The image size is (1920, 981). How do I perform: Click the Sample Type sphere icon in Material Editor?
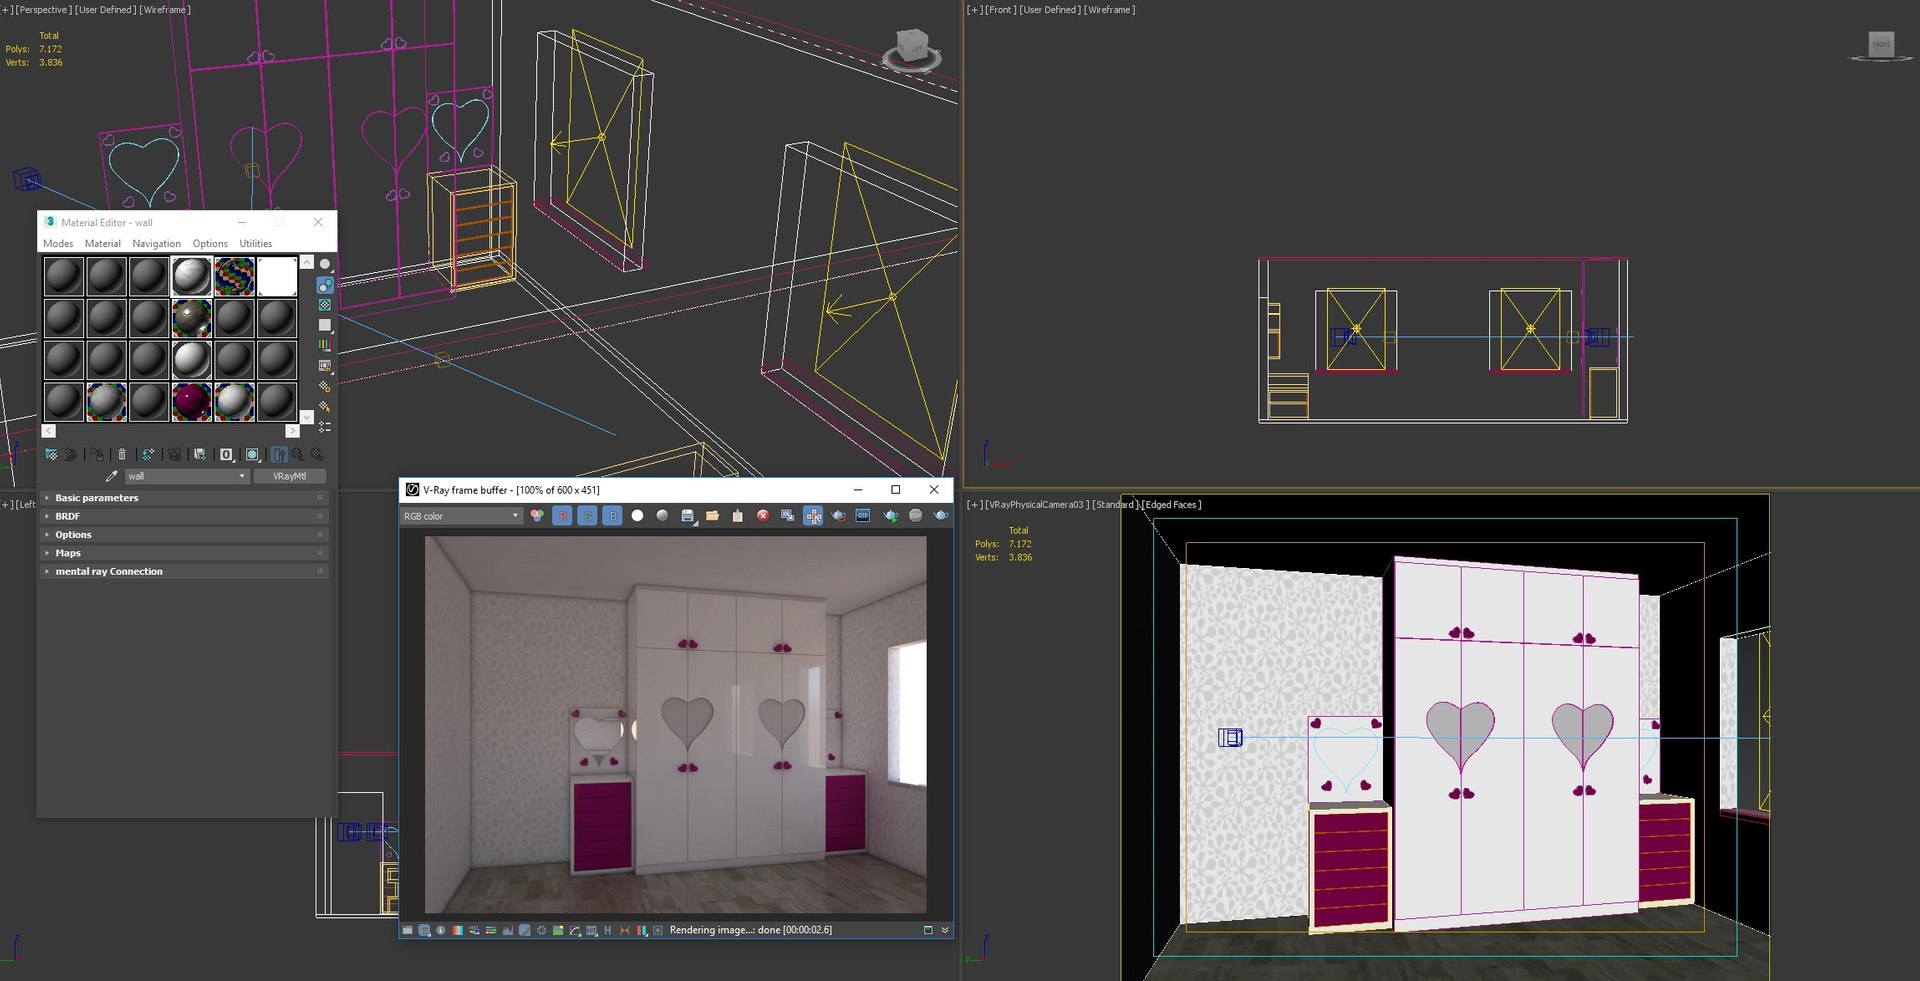coord(325,264)
